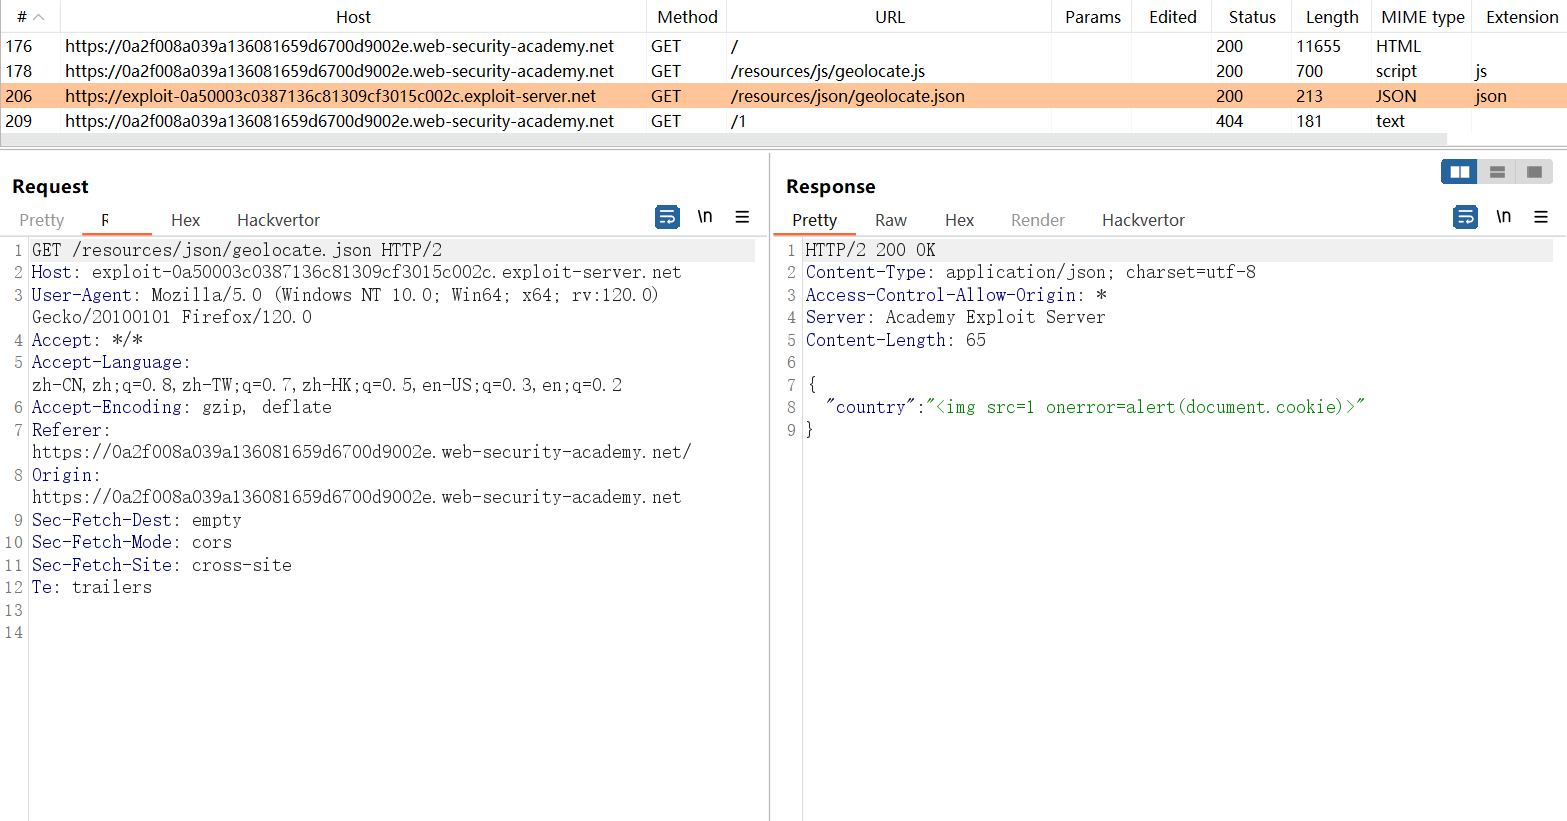Select stacked horizontal layout view icon
This screenshot has height=821, width=1567.
click(x=1497, y=172)
